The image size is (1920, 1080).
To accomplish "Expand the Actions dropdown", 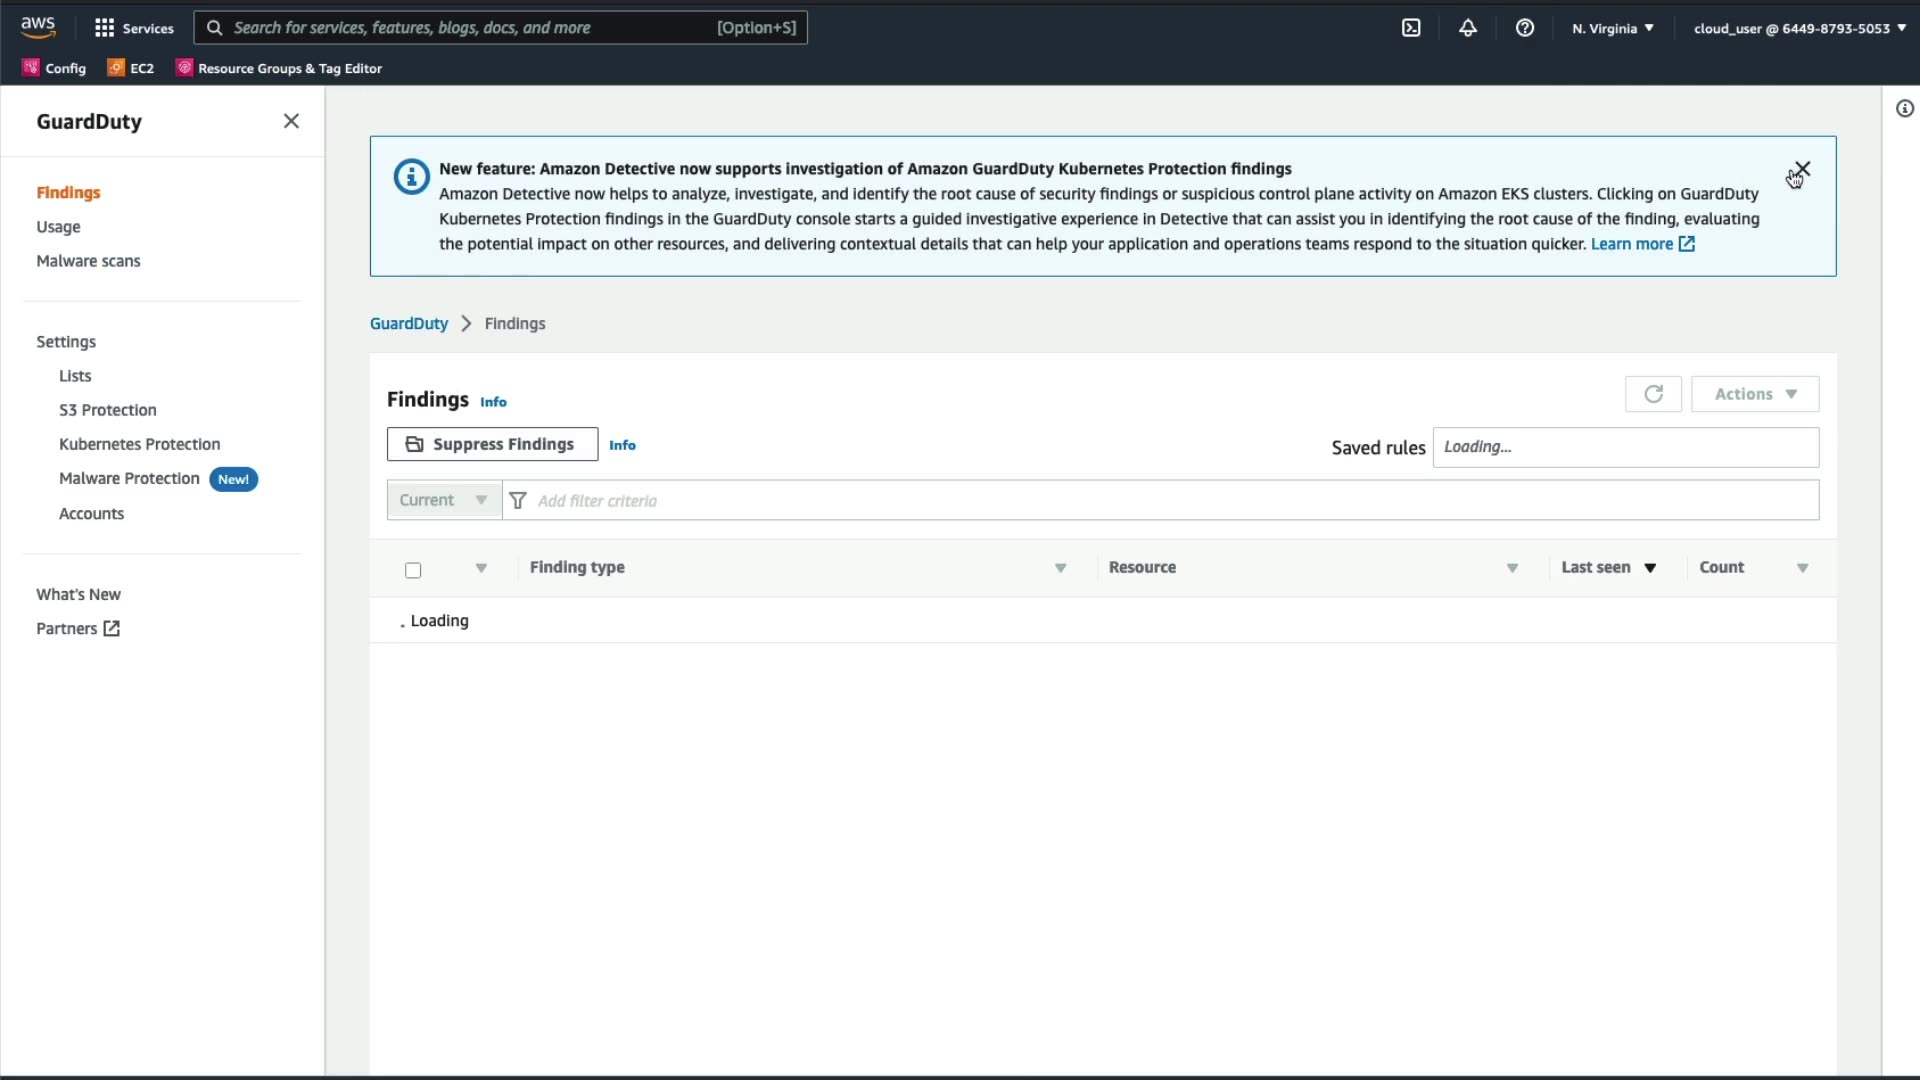I will (x=1755, y=394).
